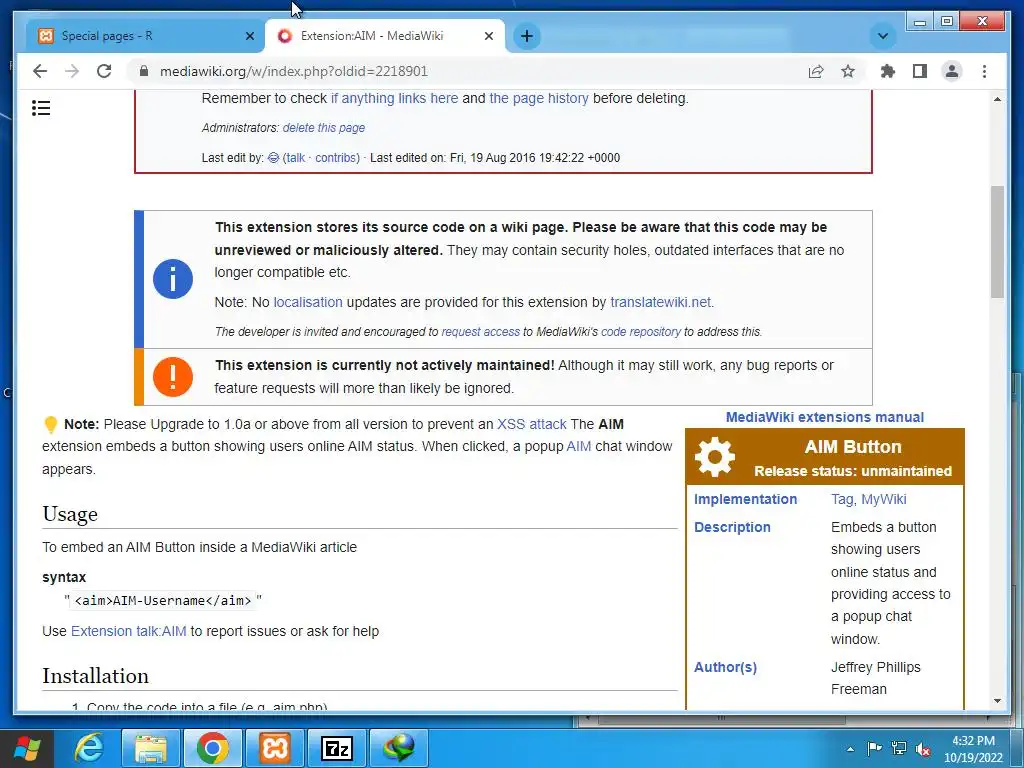Open the globe download manager taskbar icon
This screenshot has width=1024, height=768.
point(399,748)
